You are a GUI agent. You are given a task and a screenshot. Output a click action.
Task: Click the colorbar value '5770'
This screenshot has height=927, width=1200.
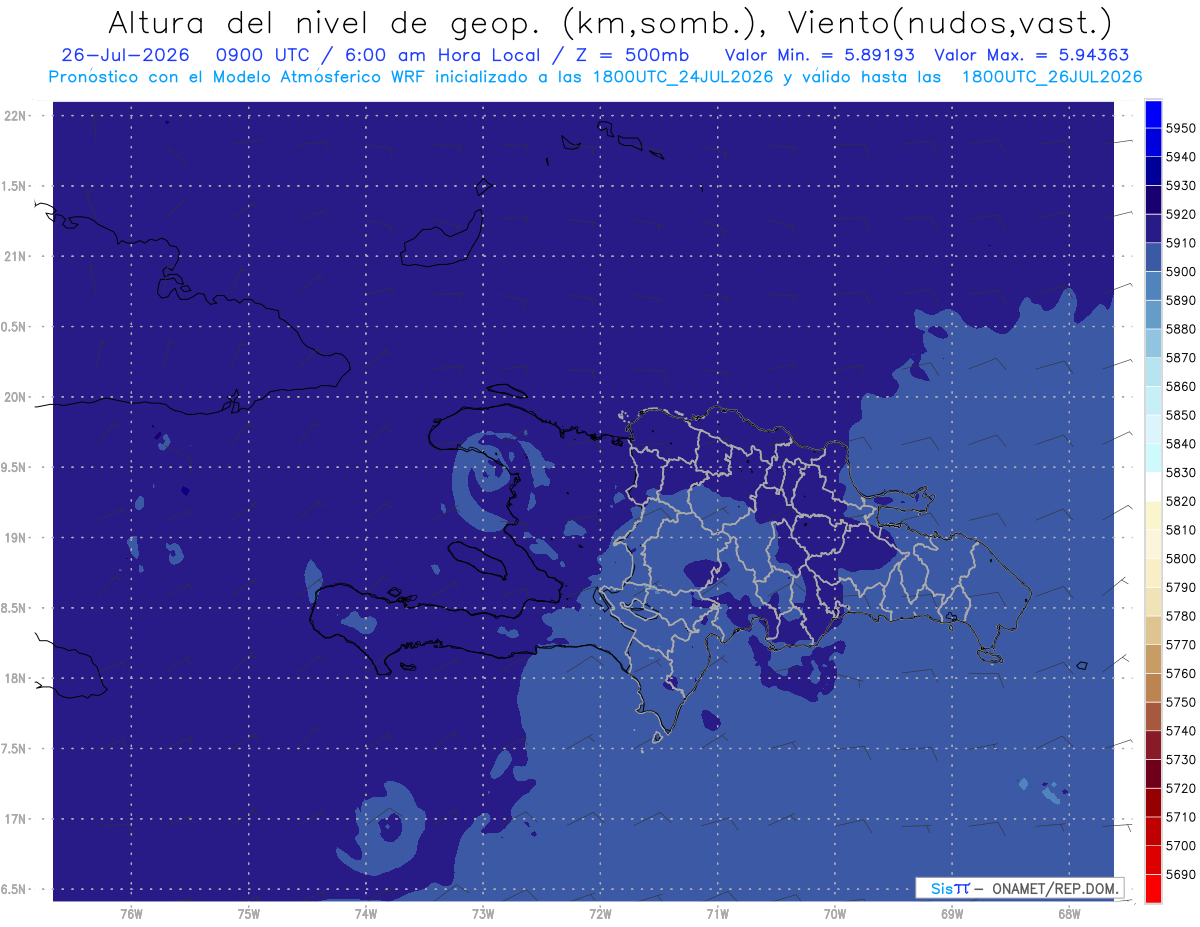[x=1180, y=645]
